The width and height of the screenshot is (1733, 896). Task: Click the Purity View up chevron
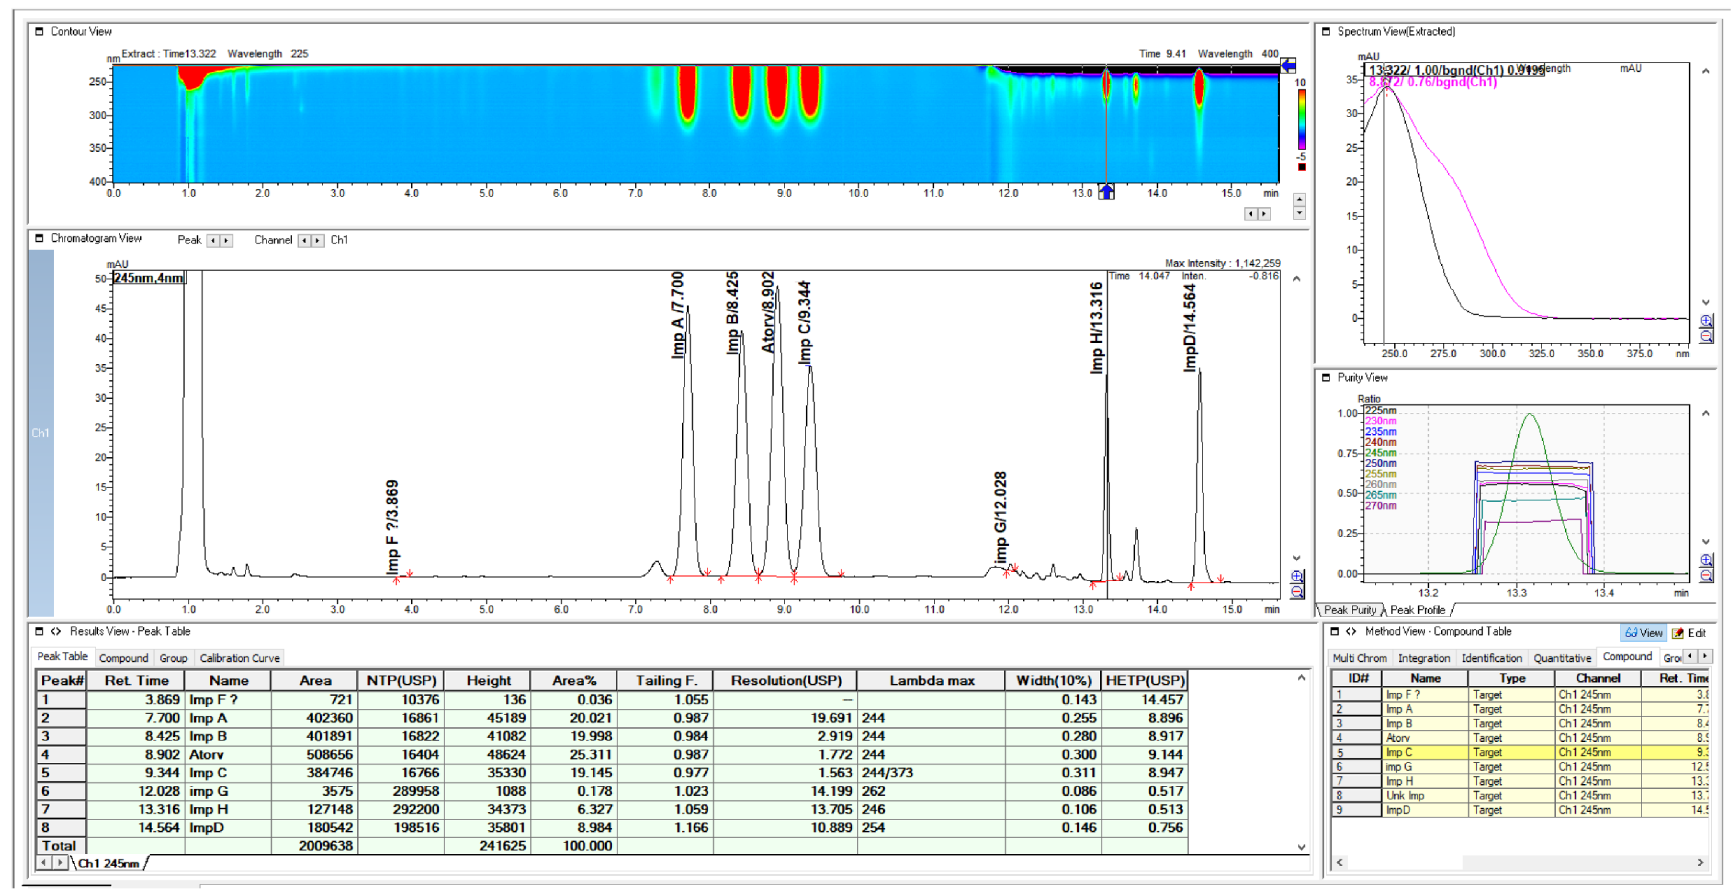1705,413
